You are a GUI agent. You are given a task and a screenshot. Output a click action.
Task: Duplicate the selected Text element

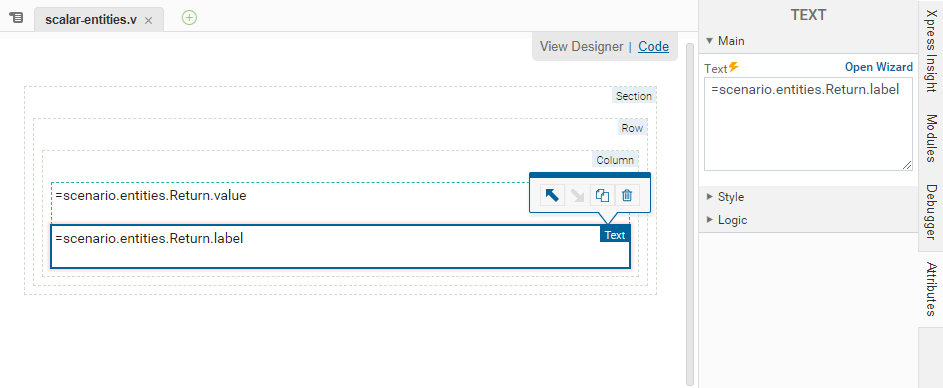pos(602,196)
